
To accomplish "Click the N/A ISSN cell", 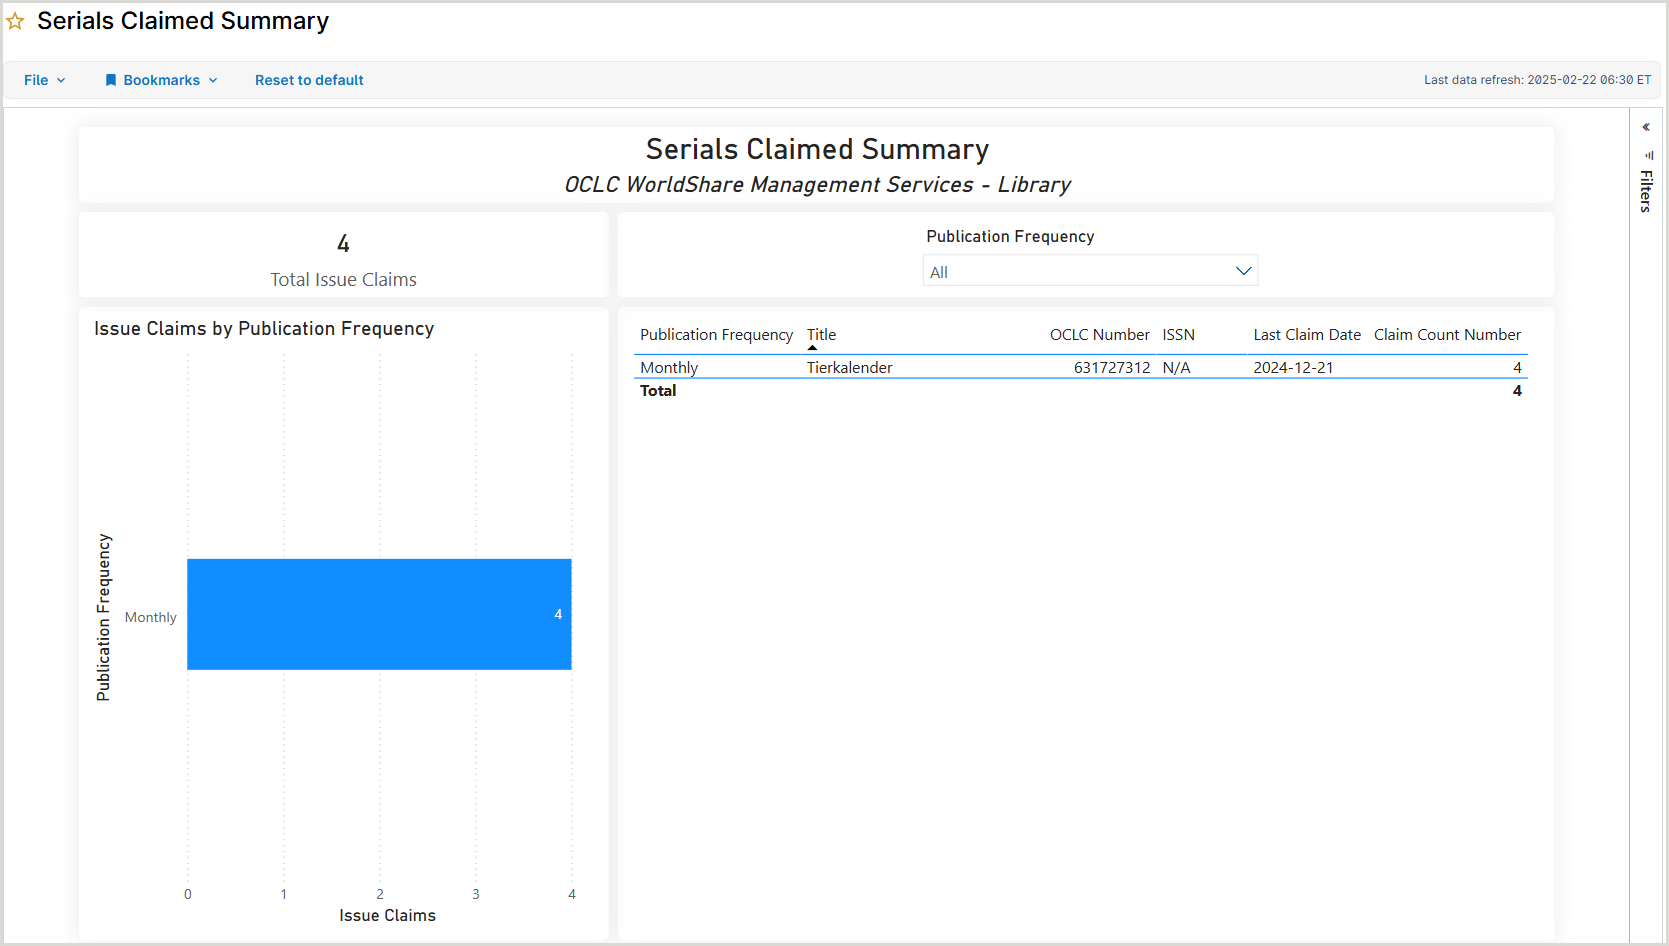I will tap(1176, 368).
